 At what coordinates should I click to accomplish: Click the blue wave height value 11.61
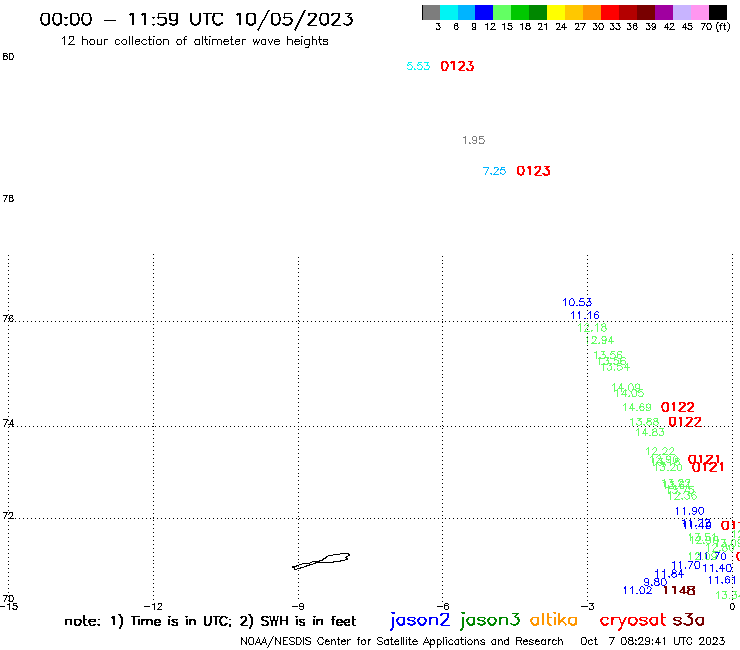tap(722, 580)
